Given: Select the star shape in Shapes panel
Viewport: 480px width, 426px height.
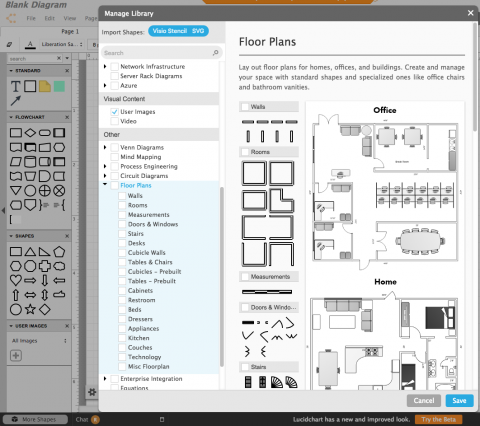Looking at the screenshot, I should [x=30, y=309].
